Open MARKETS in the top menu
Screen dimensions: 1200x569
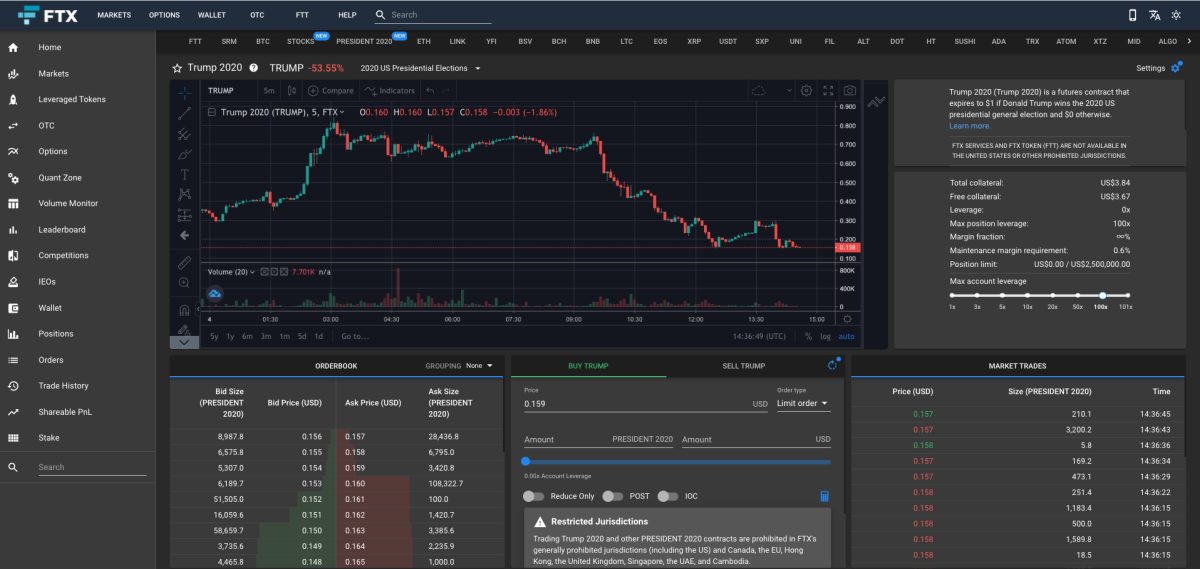(114, 15)
